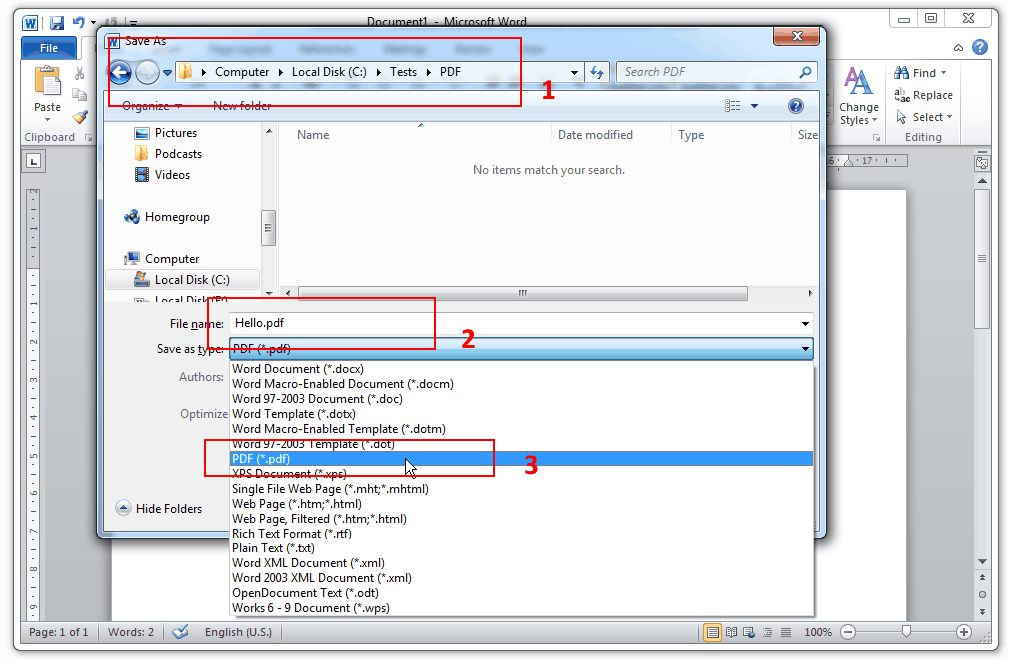The height and width of the screenshot is (660, 1011).
Task: Click the Cut scissors icon
Action: coord(80,73)
